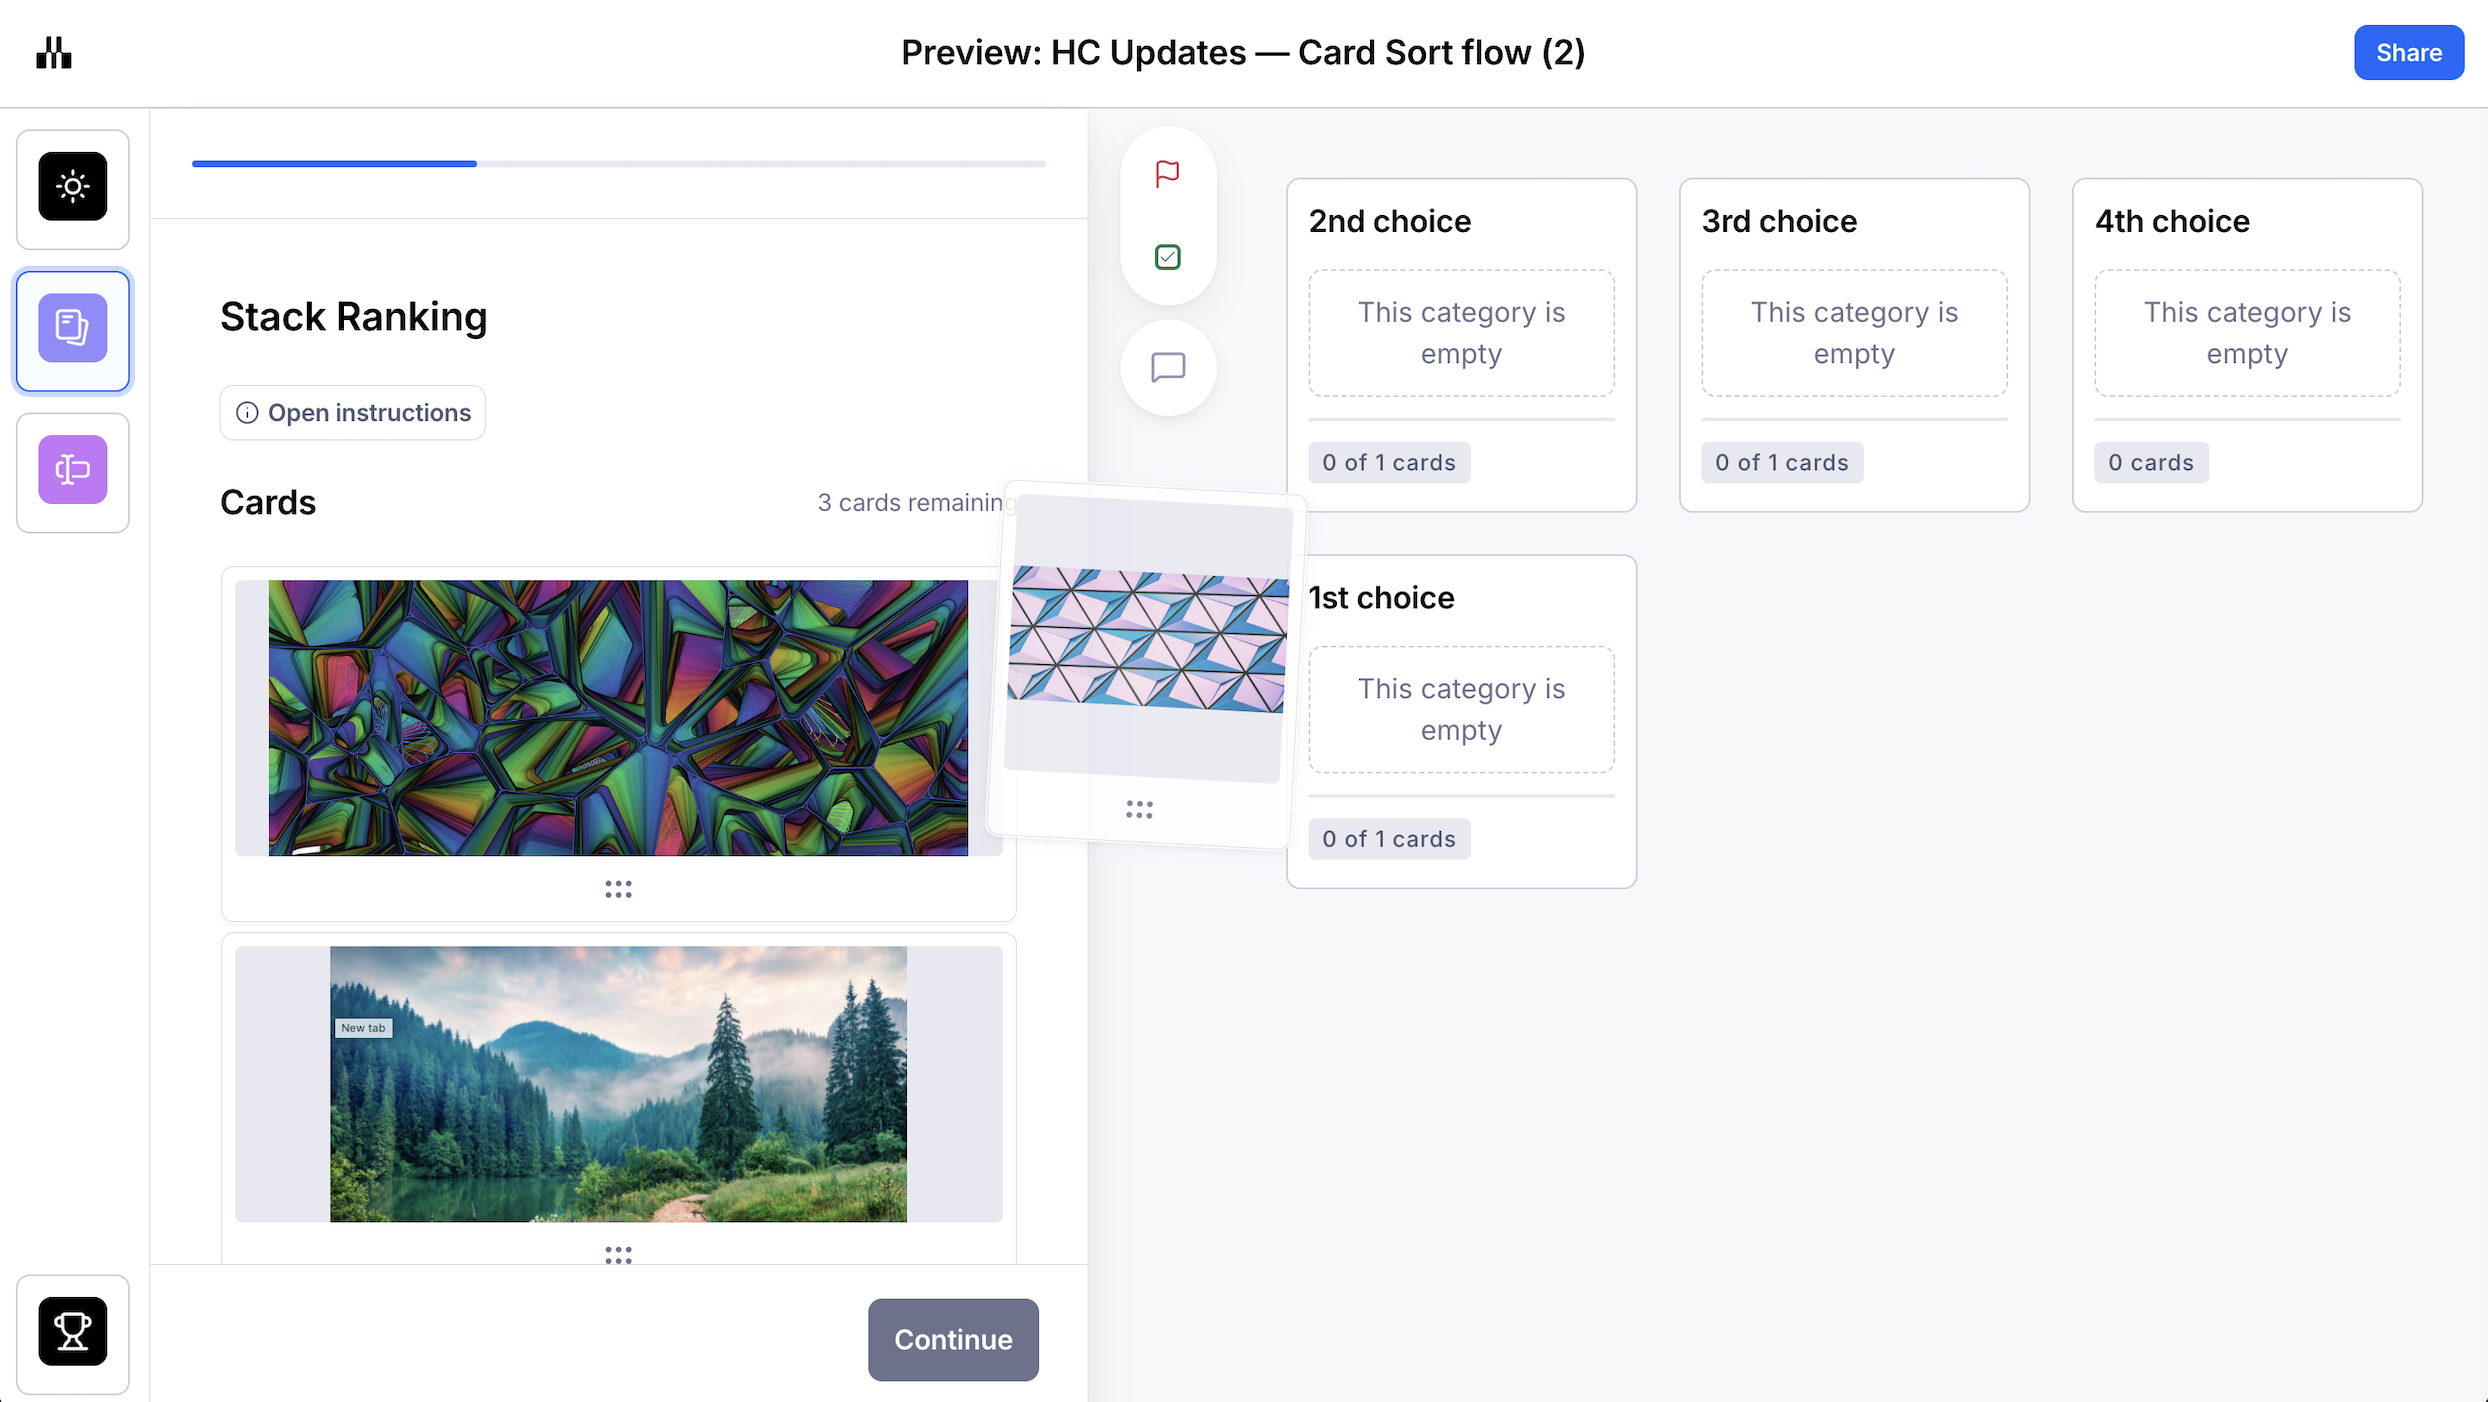Click the info icon in Open instructions
The height and width of the screenshot is (1402, 2488).
coord(247,413)
